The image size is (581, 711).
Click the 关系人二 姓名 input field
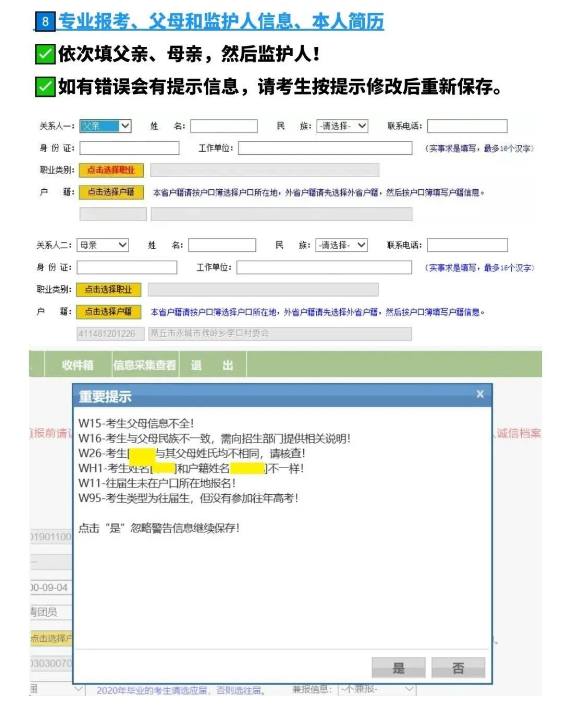click(222, 245)
